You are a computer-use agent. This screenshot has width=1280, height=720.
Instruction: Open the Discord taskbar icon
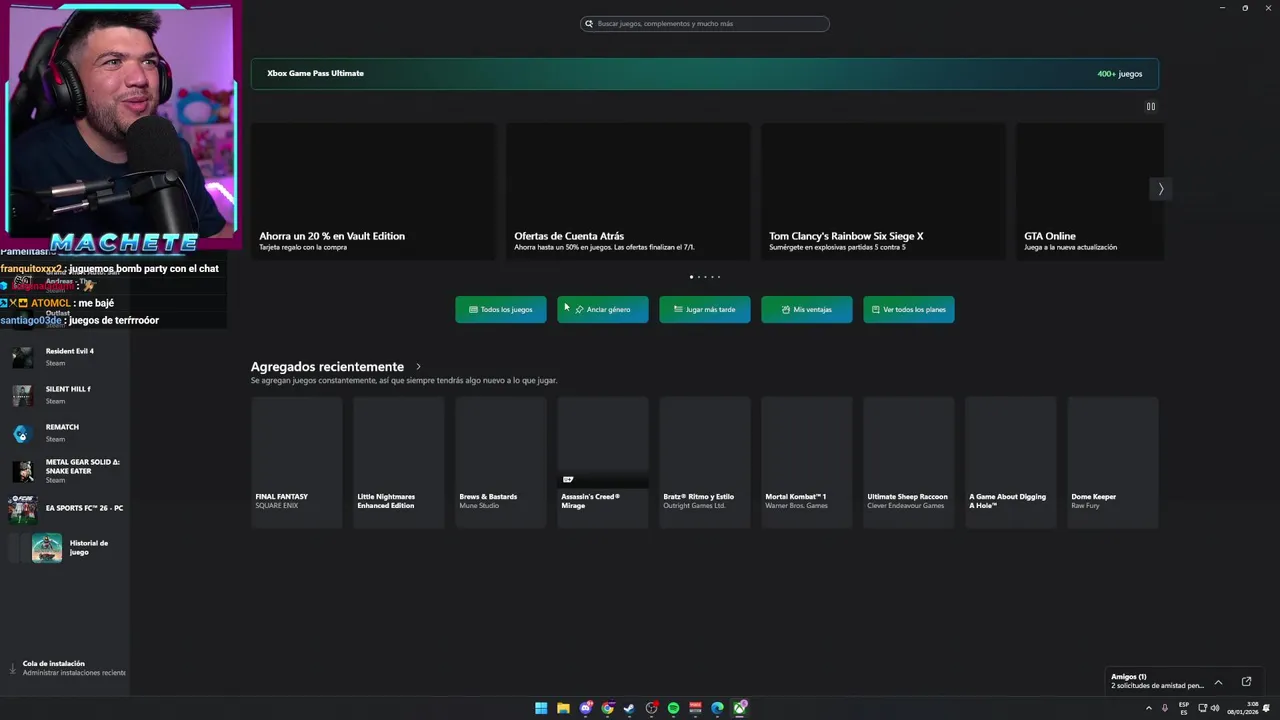coord(585,708)
